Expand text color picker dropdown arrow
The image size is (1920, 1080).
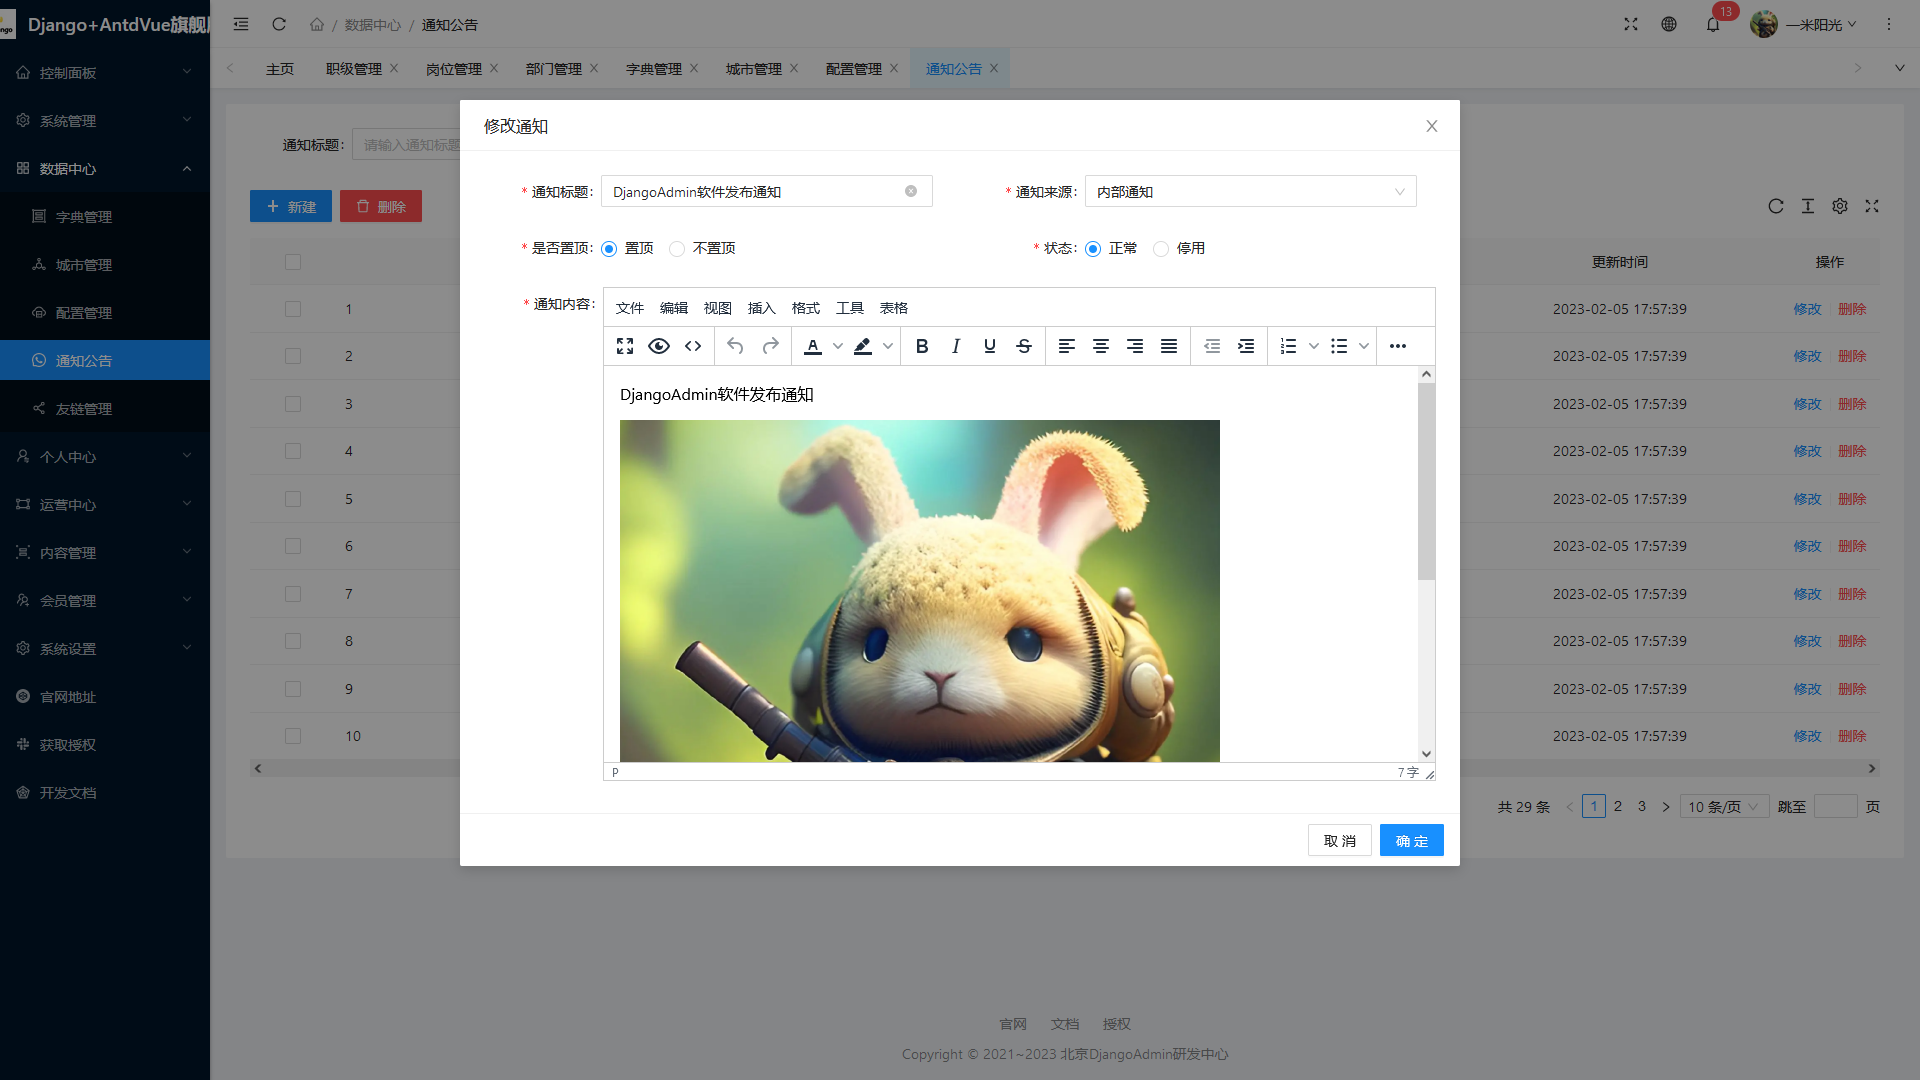pos(838,346)
